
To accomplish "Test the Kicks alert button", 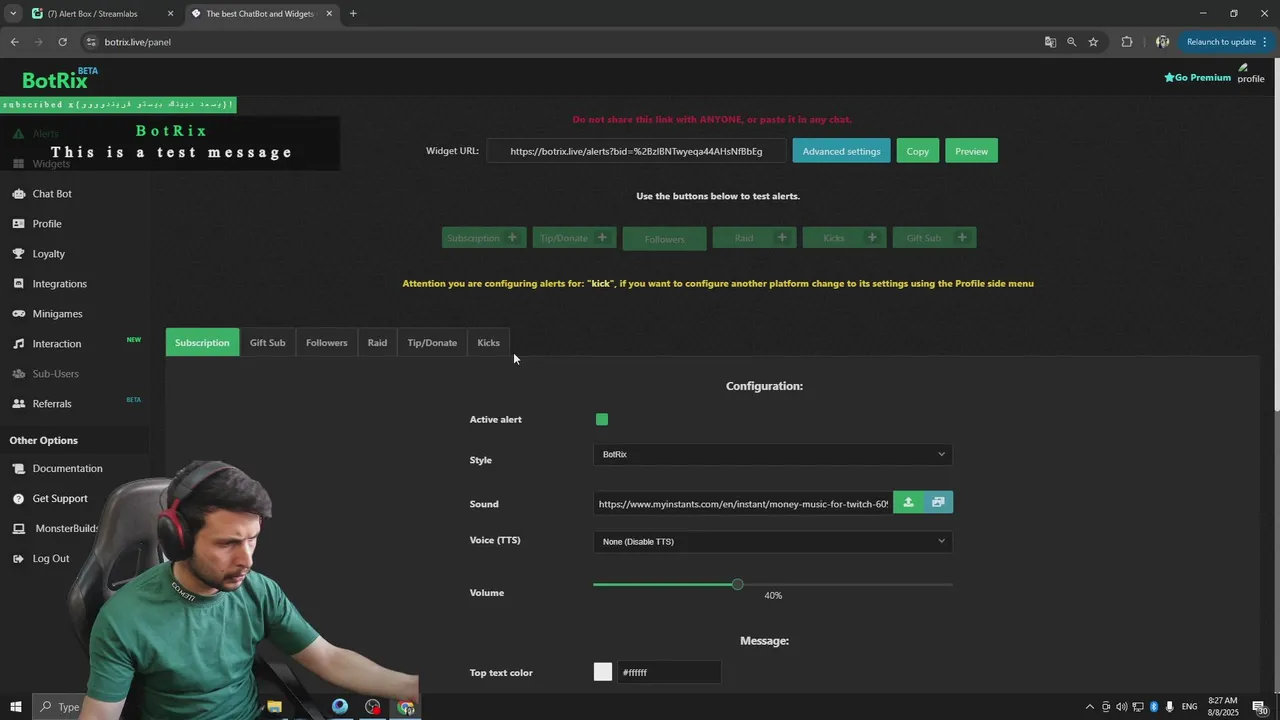I will pyautogui.click(x=844, y=238).
